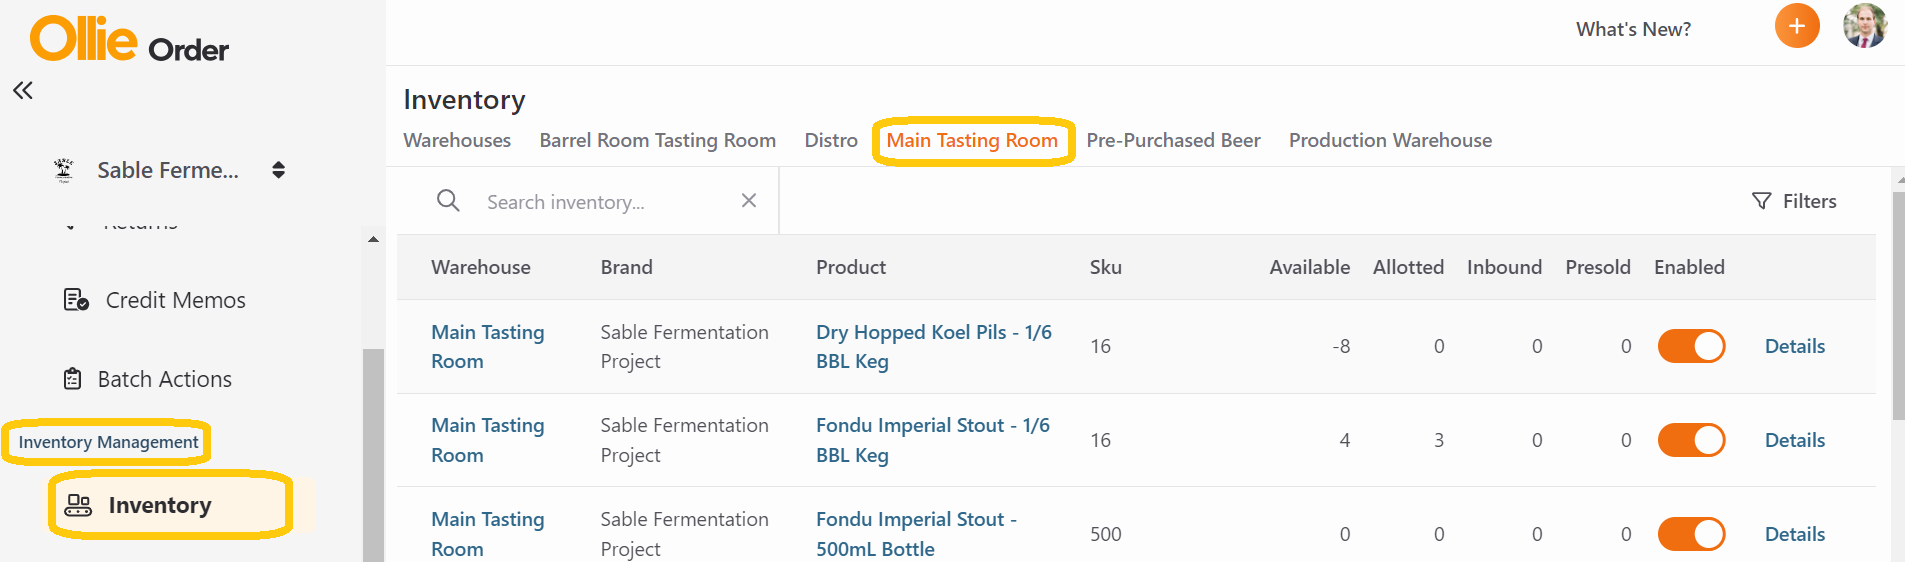The width and height of the screenshot is (1905, 562).
Task: Switch to the Production Warehouse tab
Action: tap(1390, 141)
